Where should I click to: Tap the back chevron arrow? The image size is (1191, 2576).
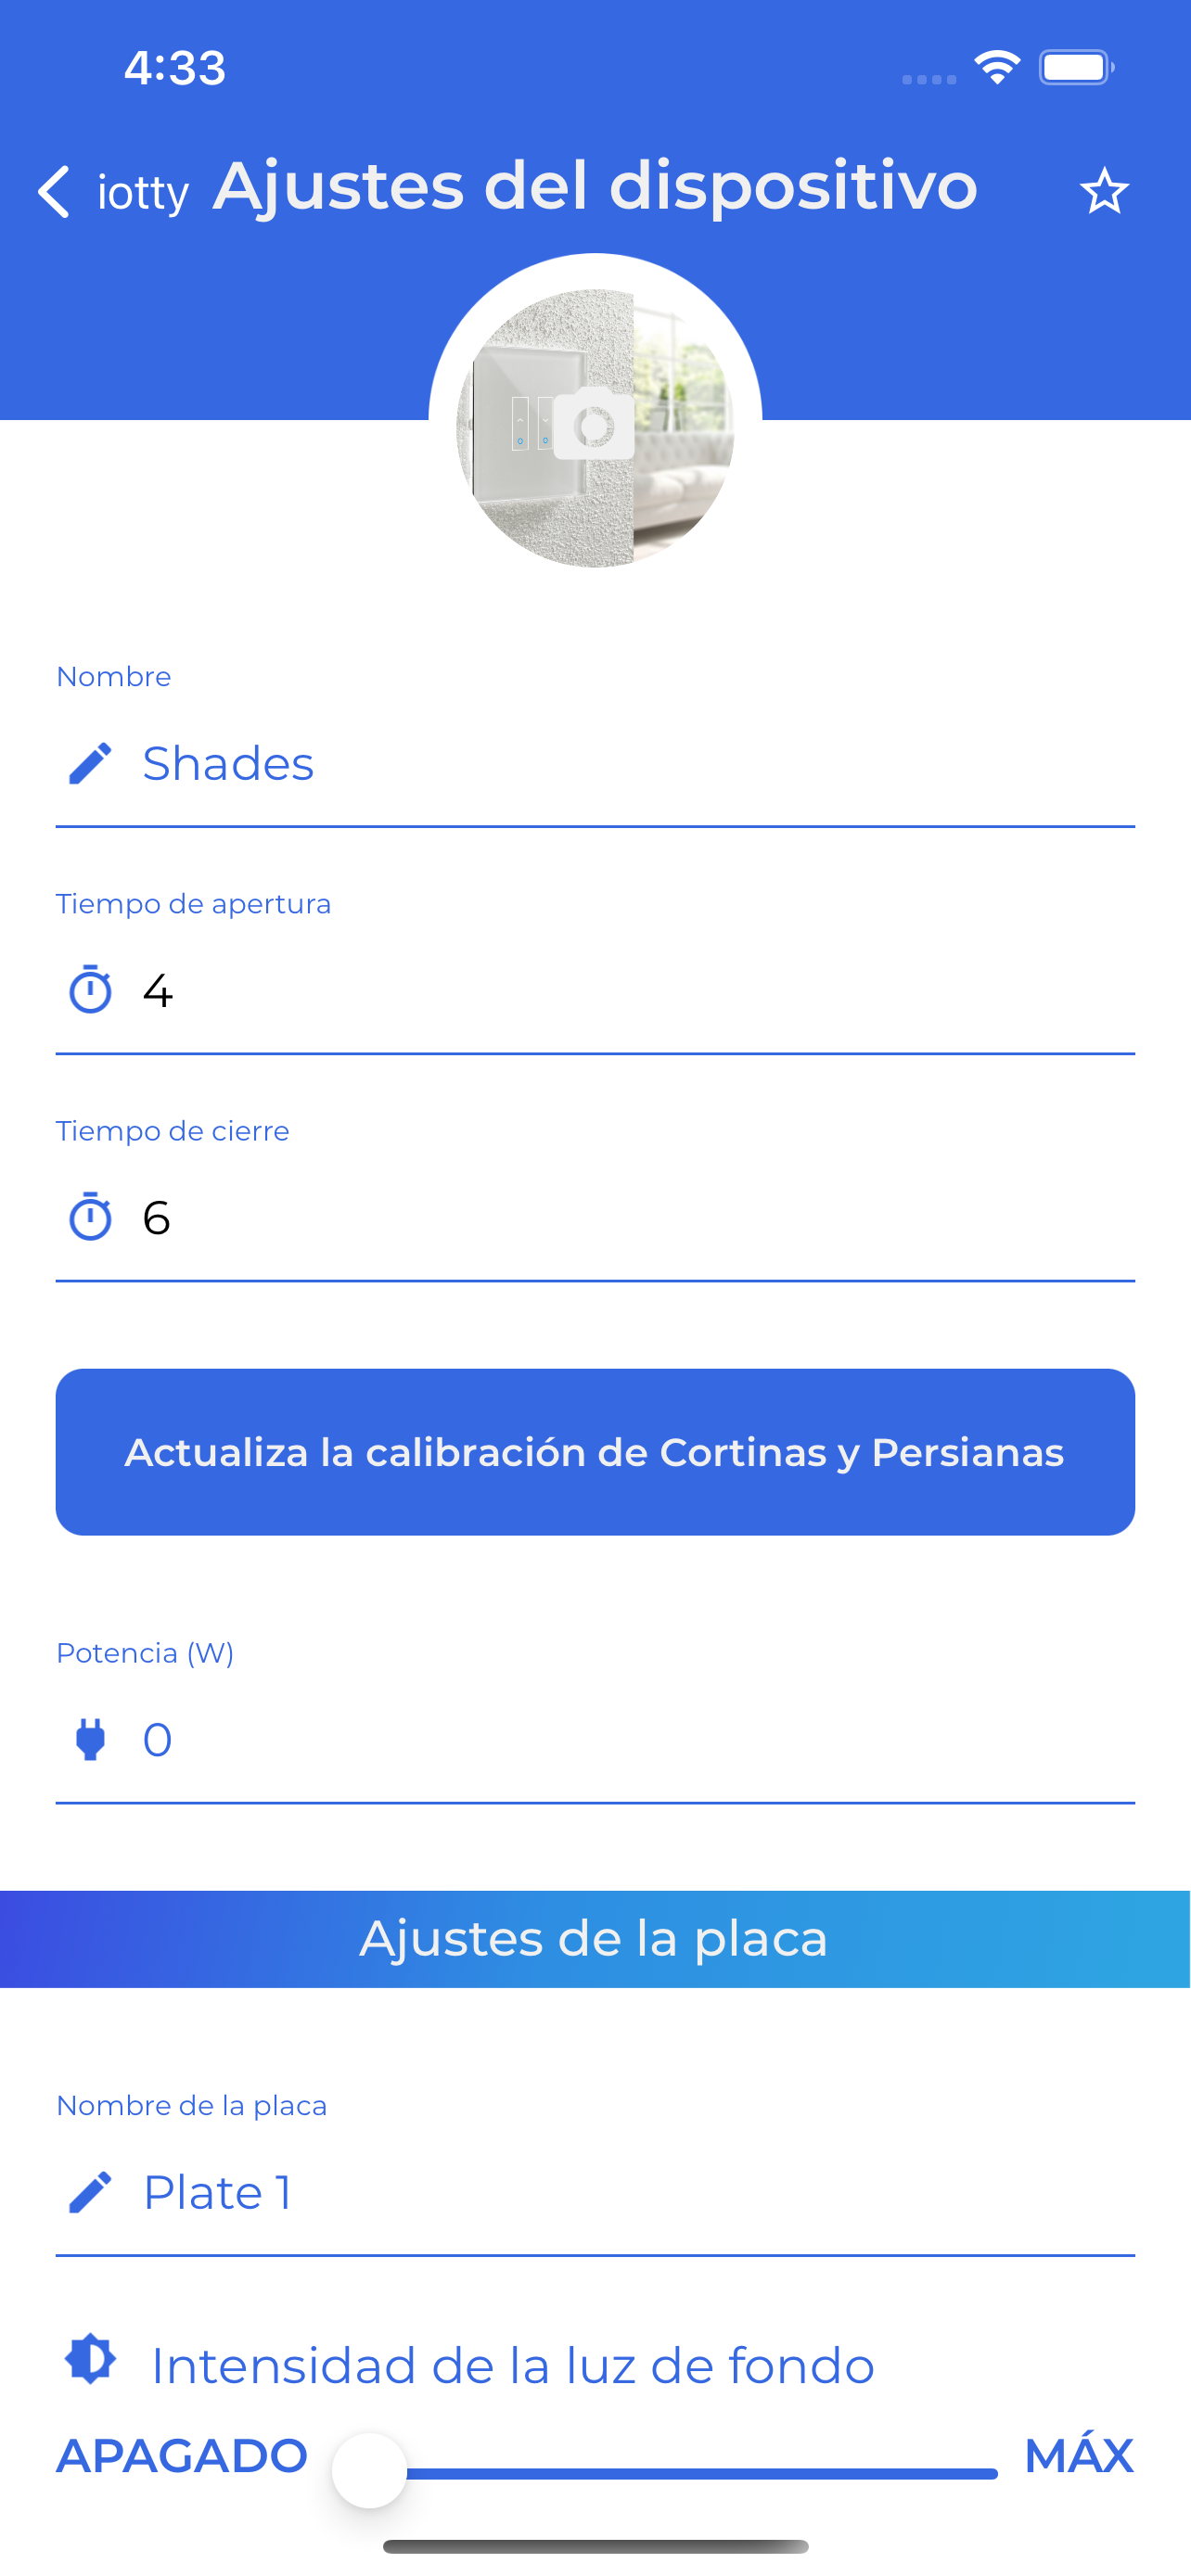point(54,191)
